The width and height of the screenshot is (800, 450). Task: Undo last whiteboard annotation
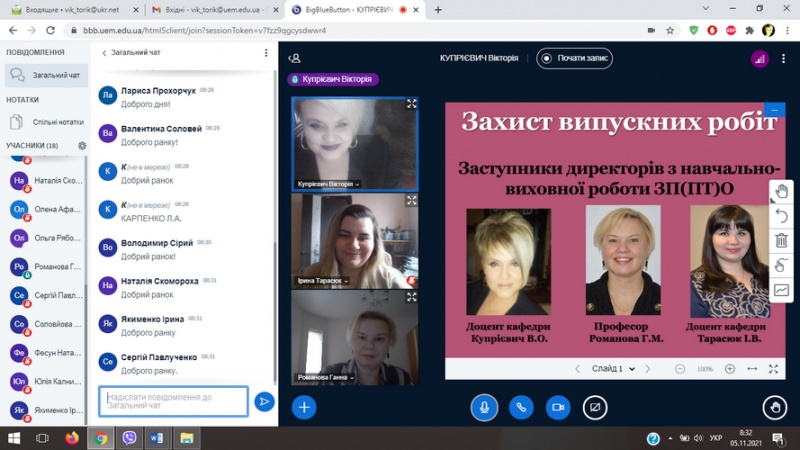coord(781,216)
